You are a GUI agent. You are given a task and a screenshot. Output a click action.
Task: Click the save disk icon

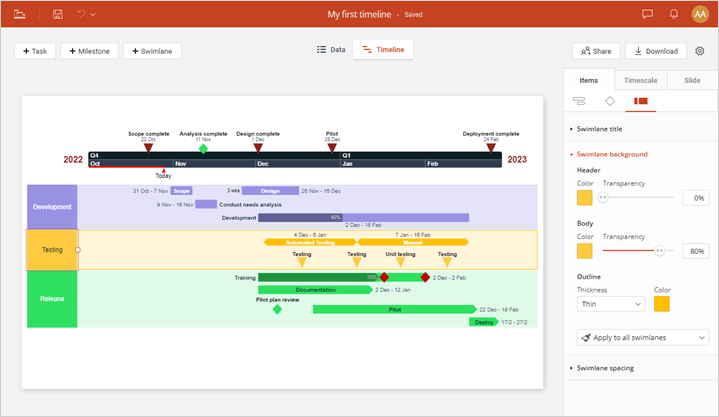tap(58, 15)
